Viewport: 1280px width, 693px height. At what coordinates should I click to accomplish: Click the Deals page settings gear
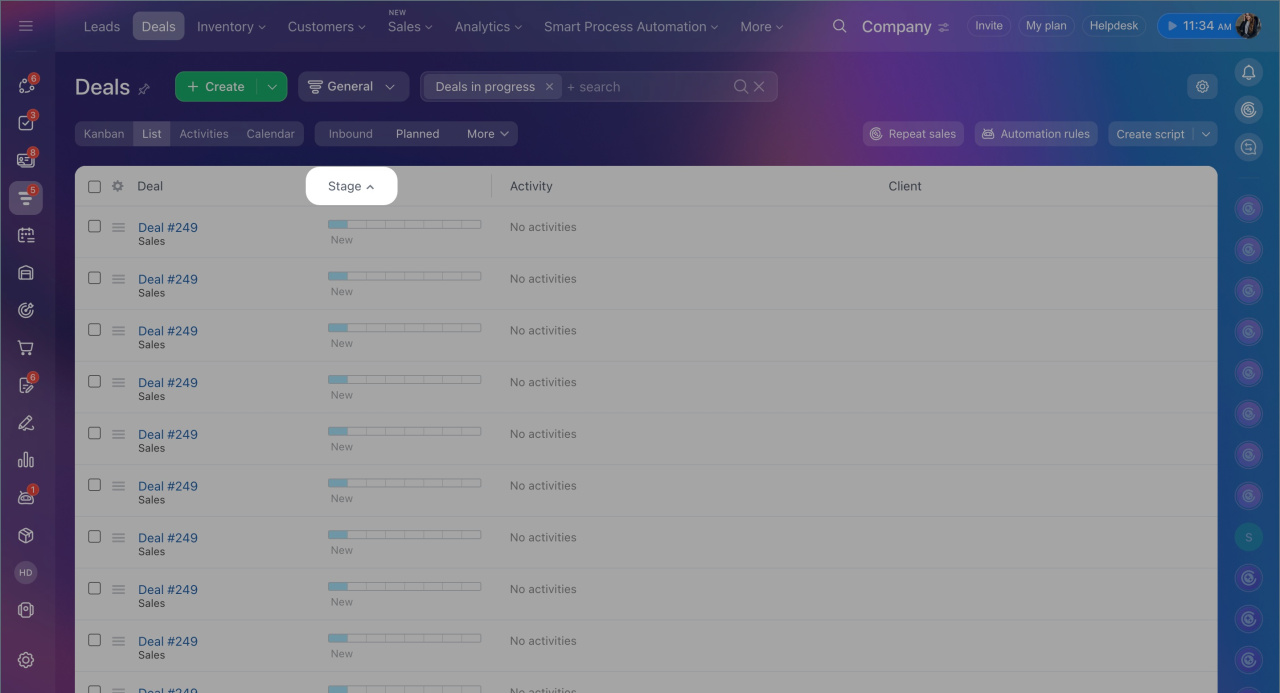1202,87
